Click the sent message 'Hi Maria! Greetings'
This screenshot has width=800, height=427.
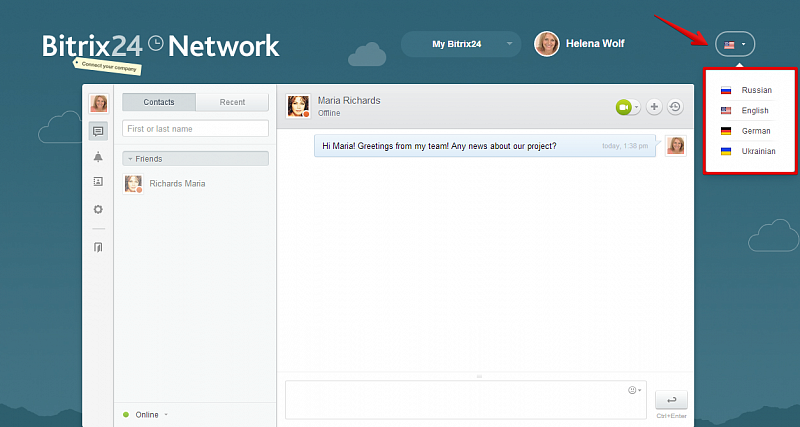485,146
